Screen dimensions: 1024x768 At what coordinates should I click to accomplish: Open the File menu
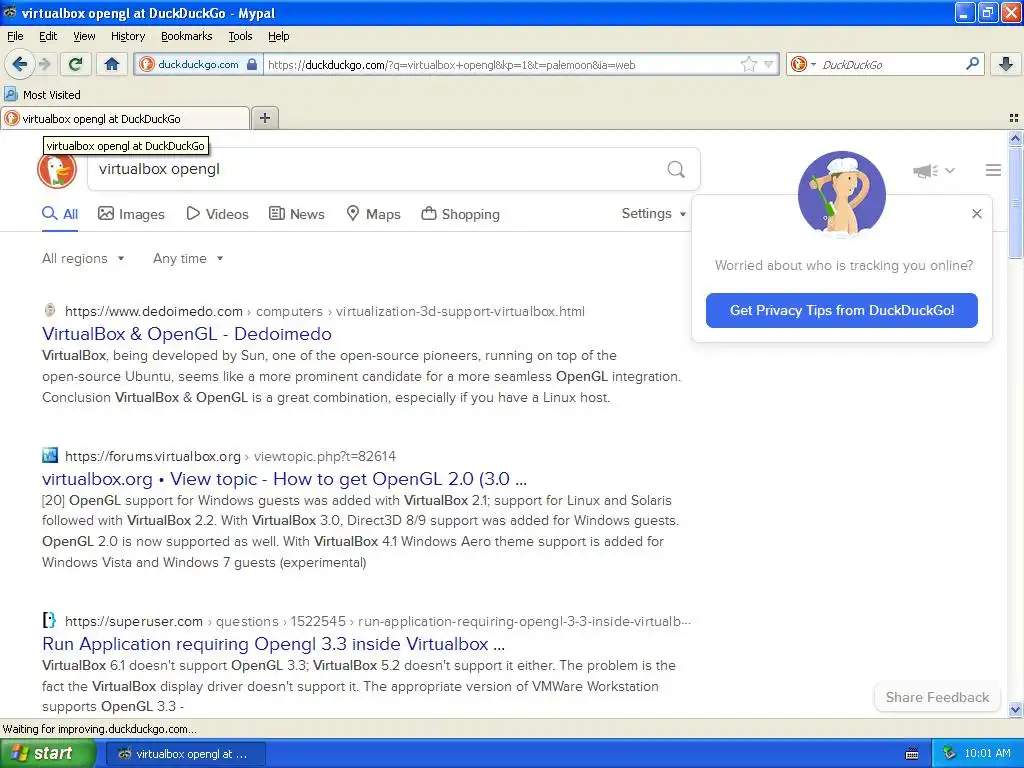[15, 36]
